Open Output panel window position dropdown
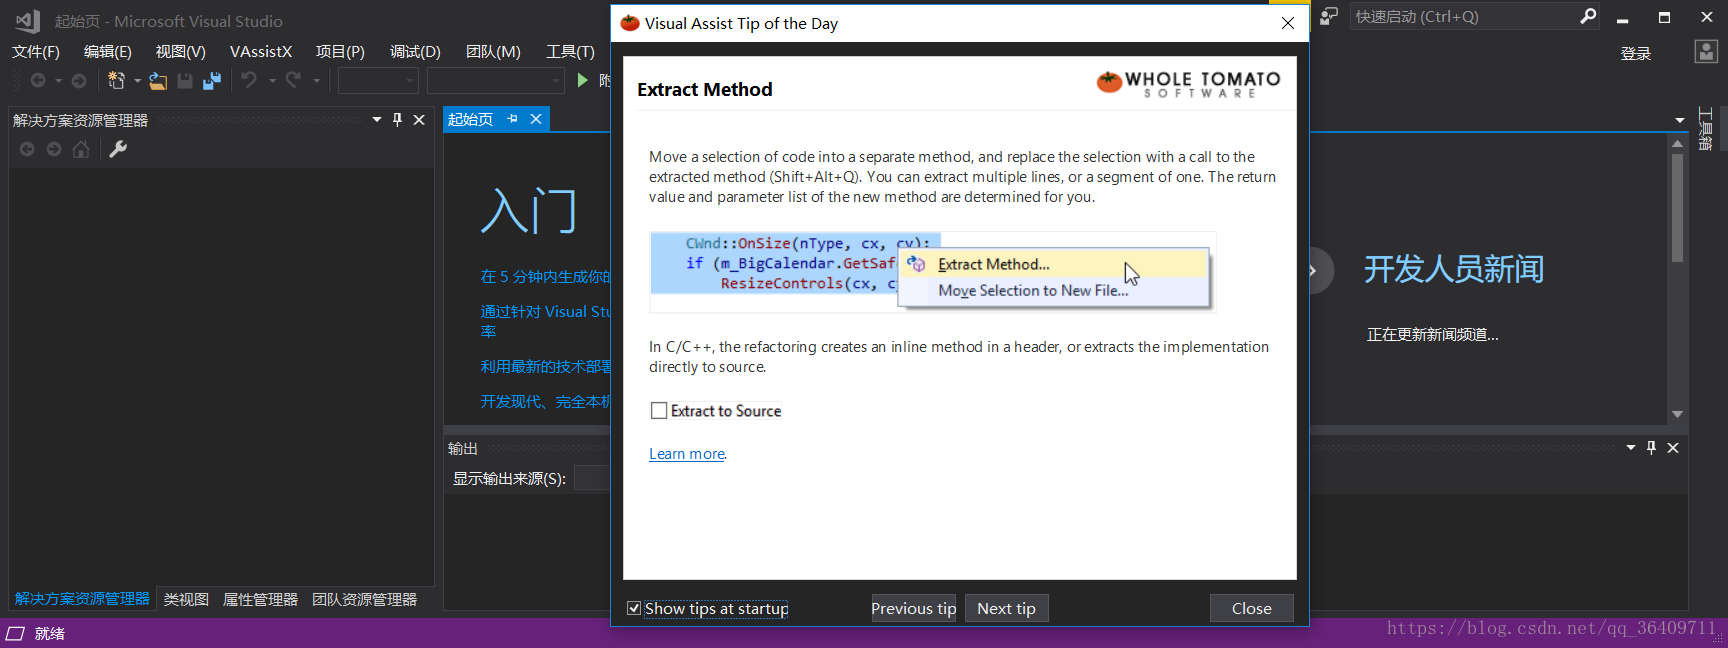The image size is (1728, 648). point(1631,448)
